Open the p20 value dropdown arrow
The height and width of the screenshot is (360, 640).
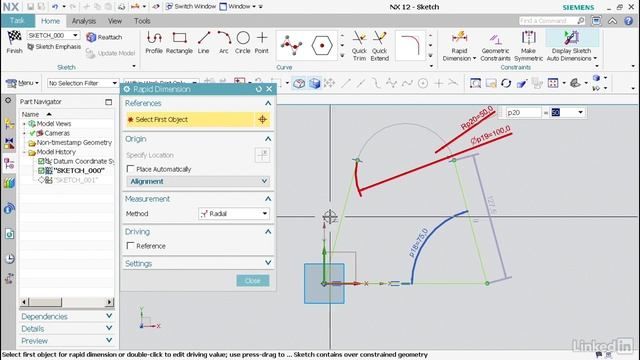(x=580, y=112)
